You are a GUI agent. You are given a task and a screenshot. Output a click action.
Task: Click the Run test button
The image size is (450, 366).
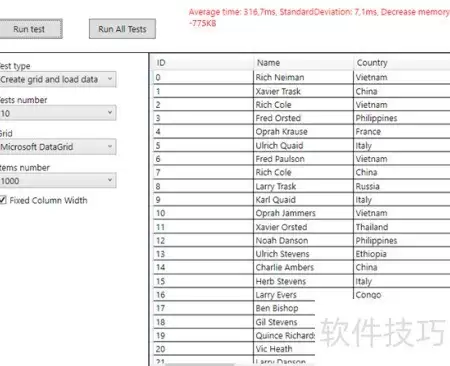(x=31, y=29)
